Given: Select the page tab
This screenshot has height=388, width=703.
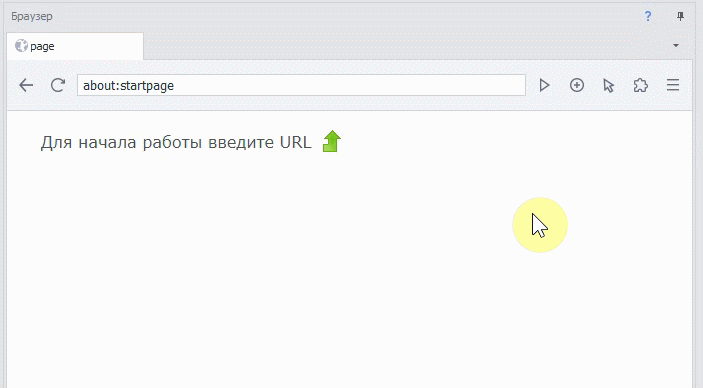Looking at the screenshot, I should tap(75, 46).
